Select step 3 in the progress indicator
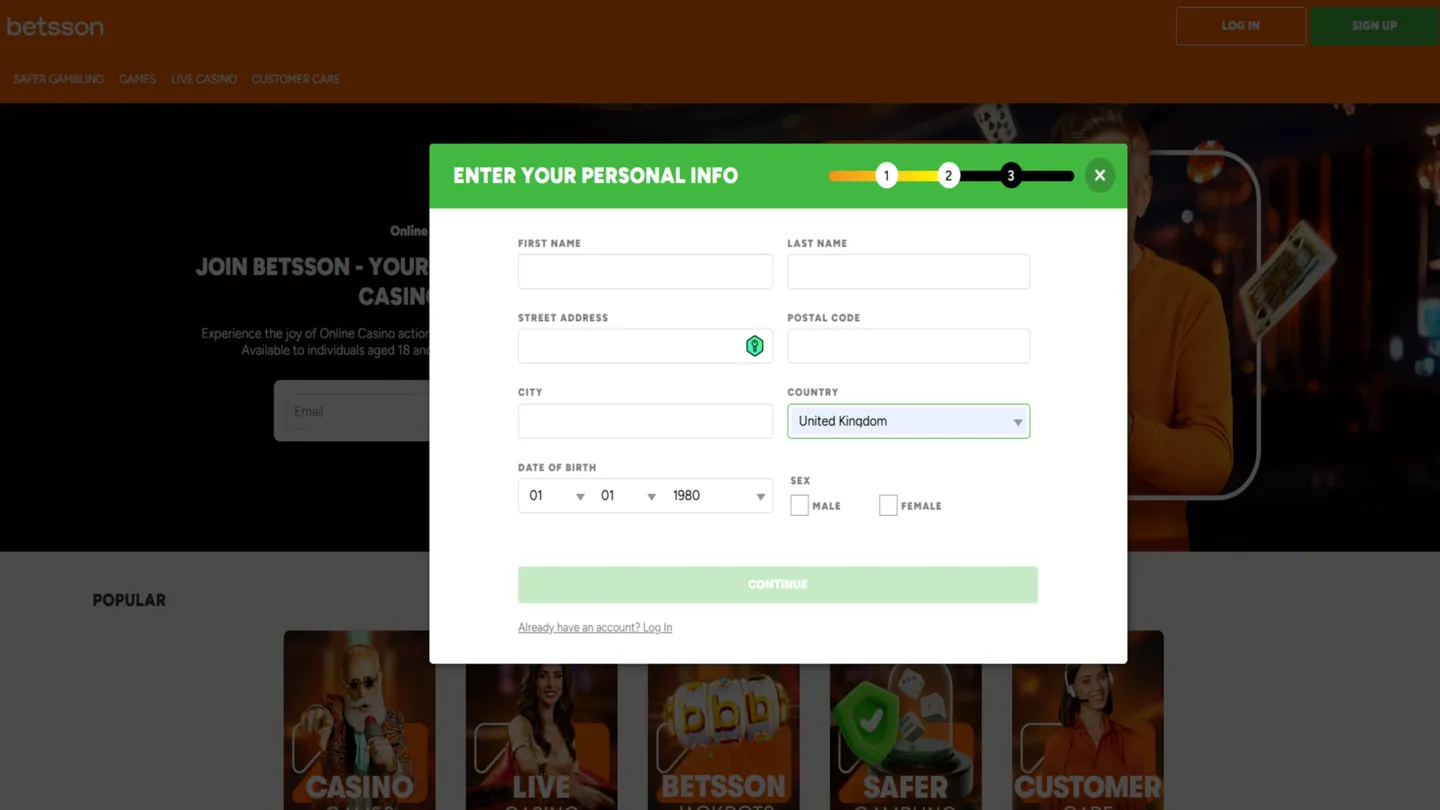 click(x=1010, y=175)
